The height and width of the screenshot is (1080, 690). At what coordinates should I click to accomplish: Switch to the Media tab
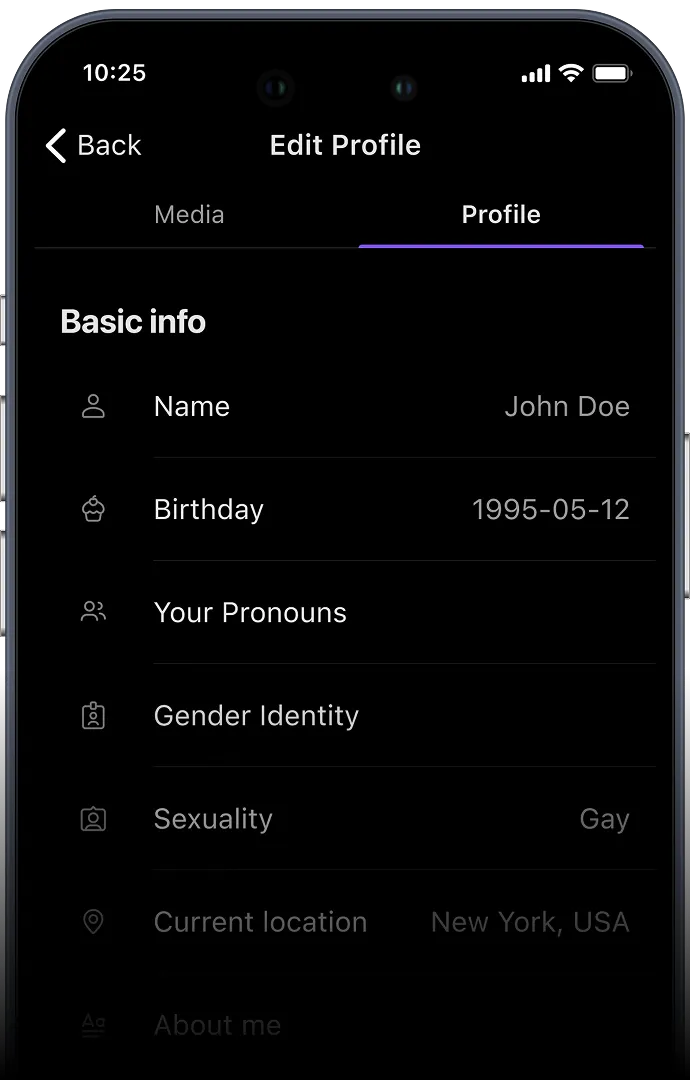pyautogui.click(x=189, y=214)
